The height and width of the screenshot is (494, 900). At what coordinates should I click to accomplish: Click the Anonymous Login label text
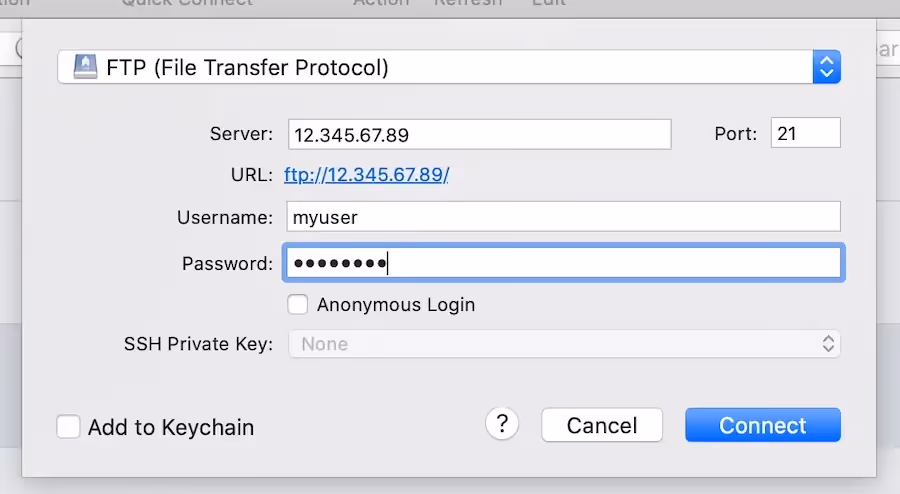[x=396, y=305]
